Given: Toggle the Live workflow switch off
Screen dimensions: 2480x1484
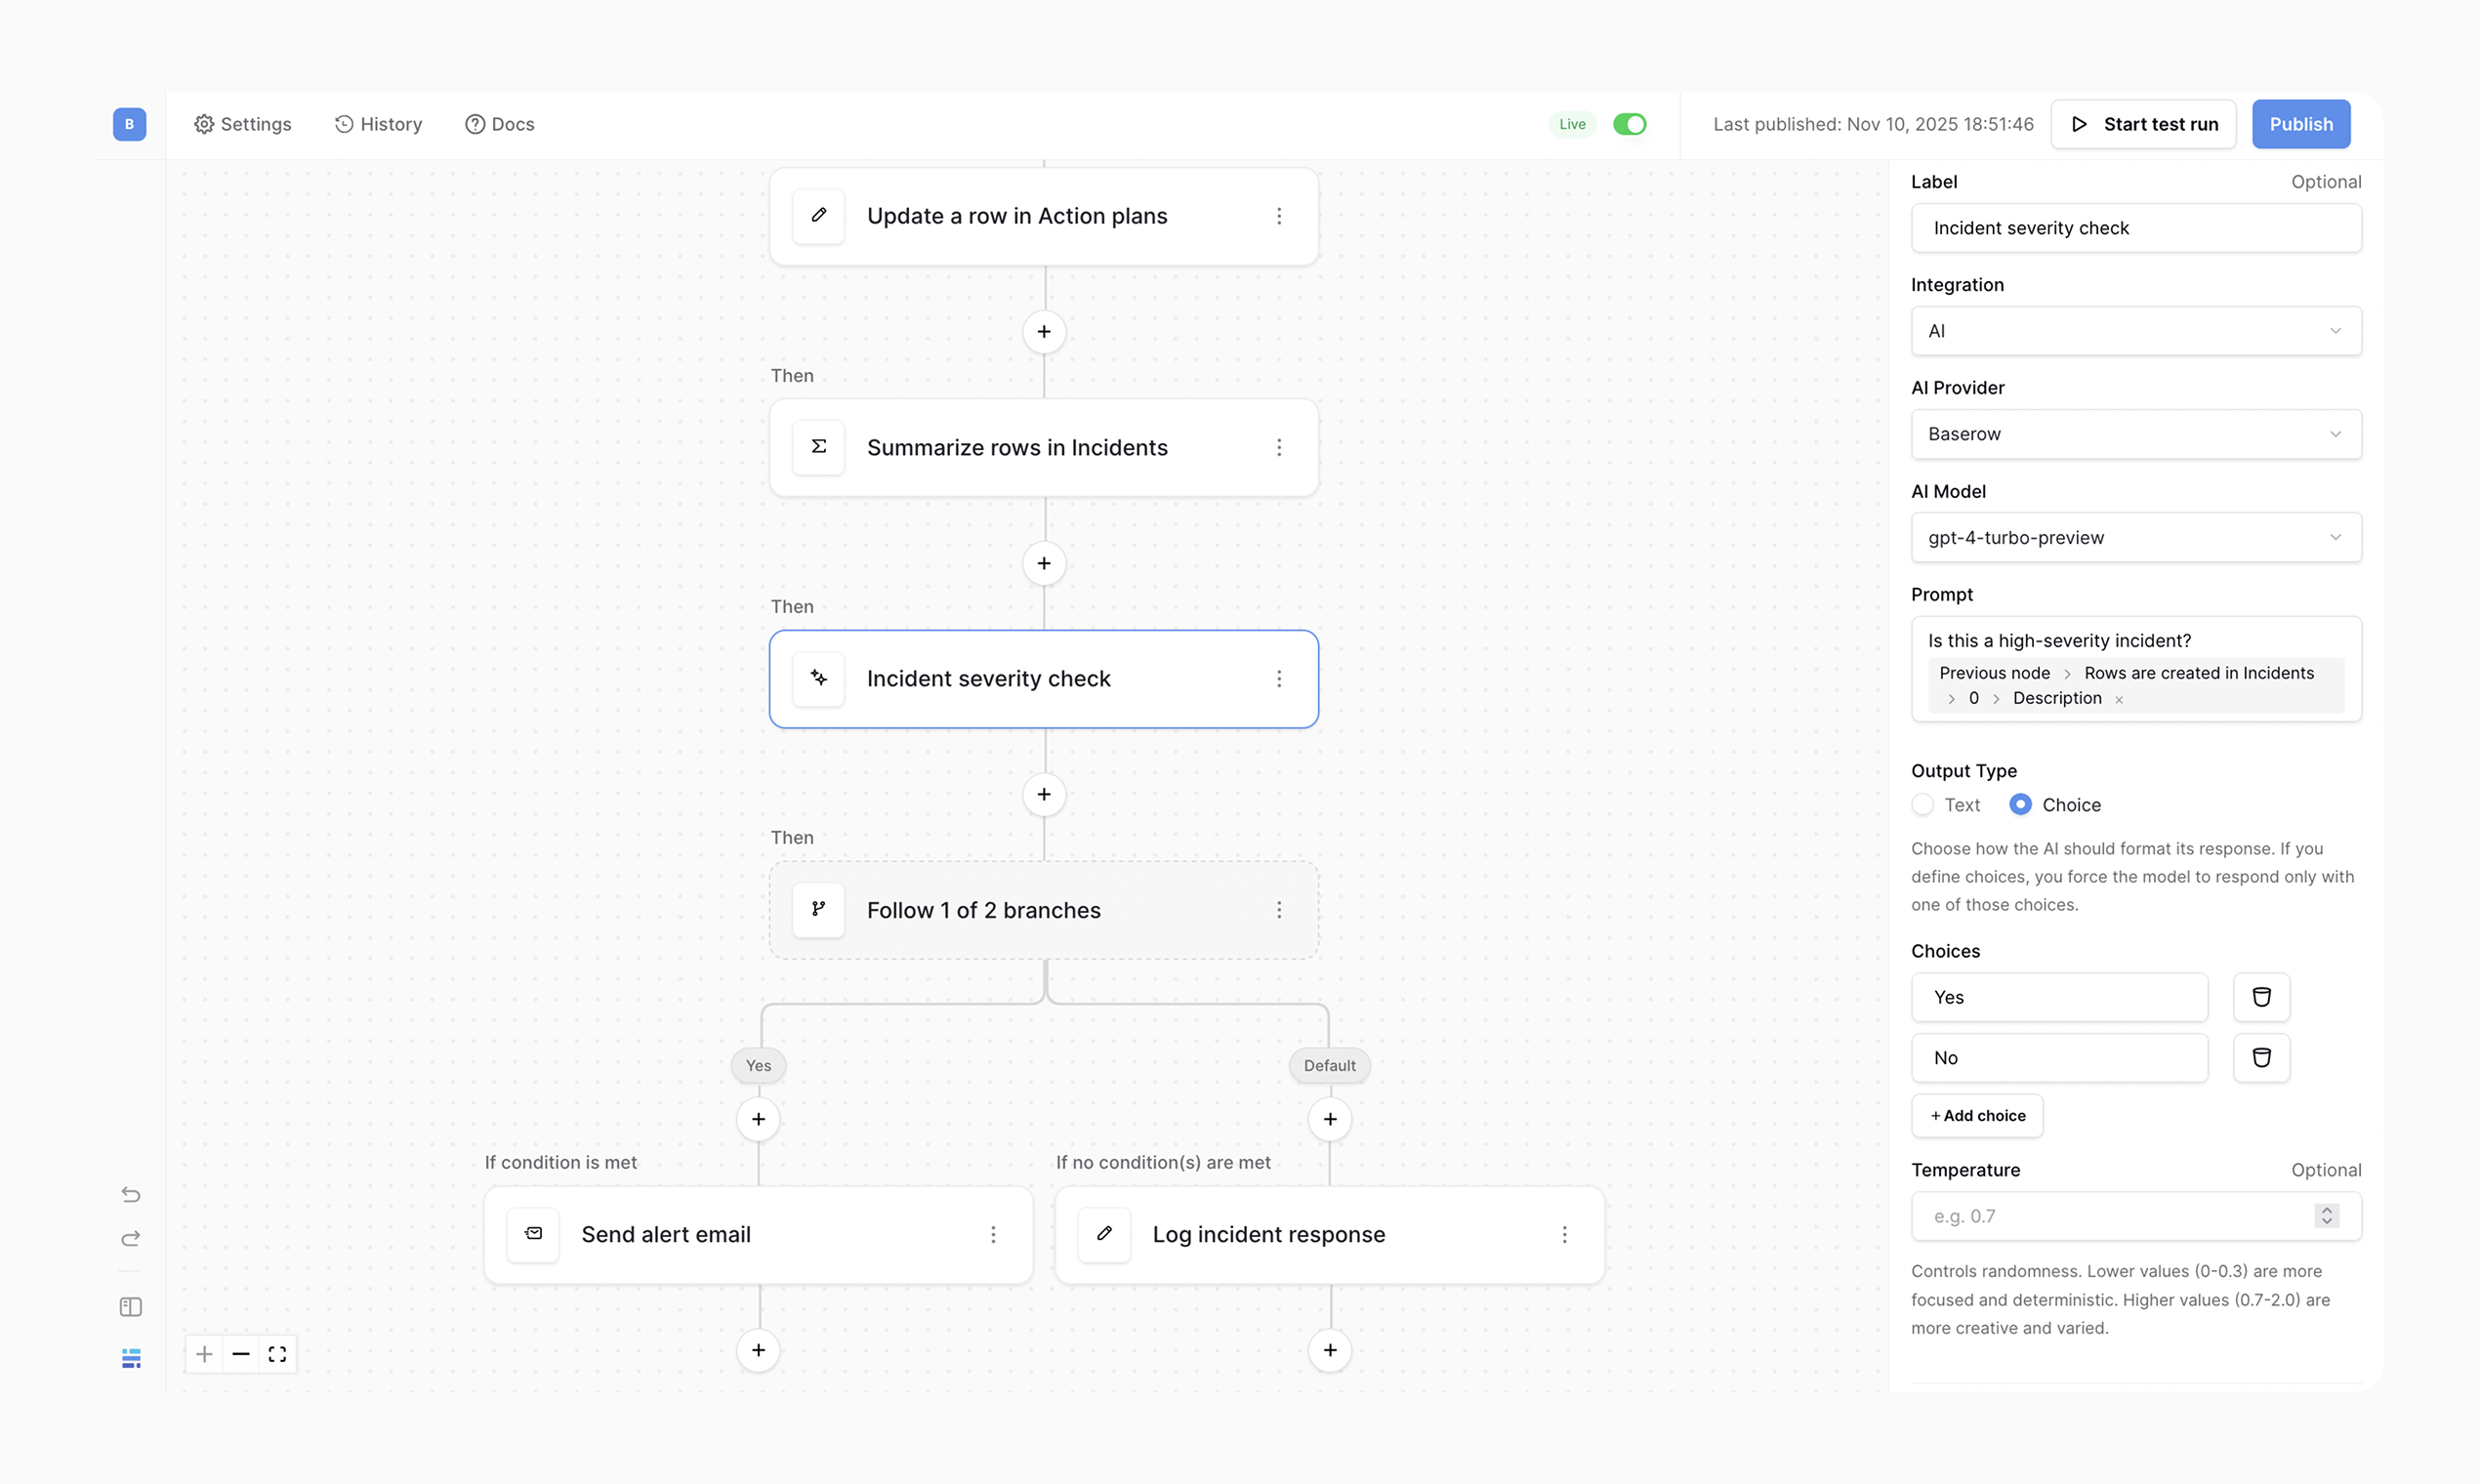Looking at the screenshot, I should point(1629,124).
